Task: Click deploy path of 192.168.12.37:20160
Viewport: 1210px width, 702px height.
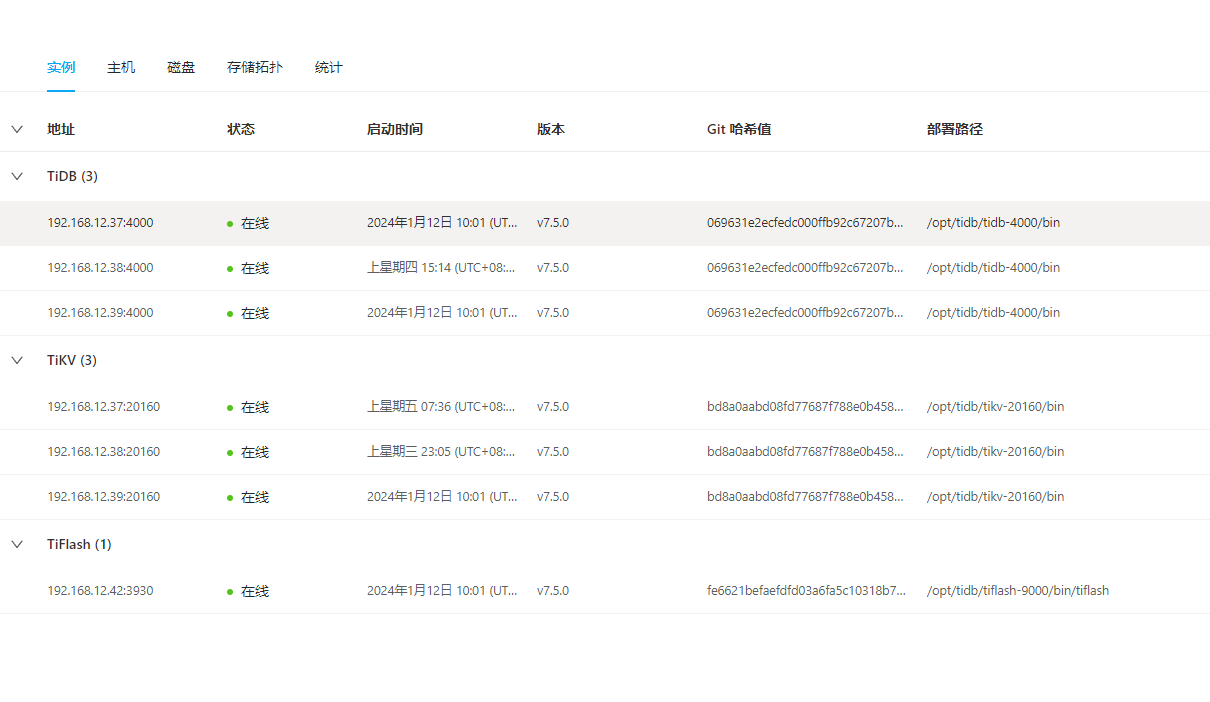Action: point(996,407)
